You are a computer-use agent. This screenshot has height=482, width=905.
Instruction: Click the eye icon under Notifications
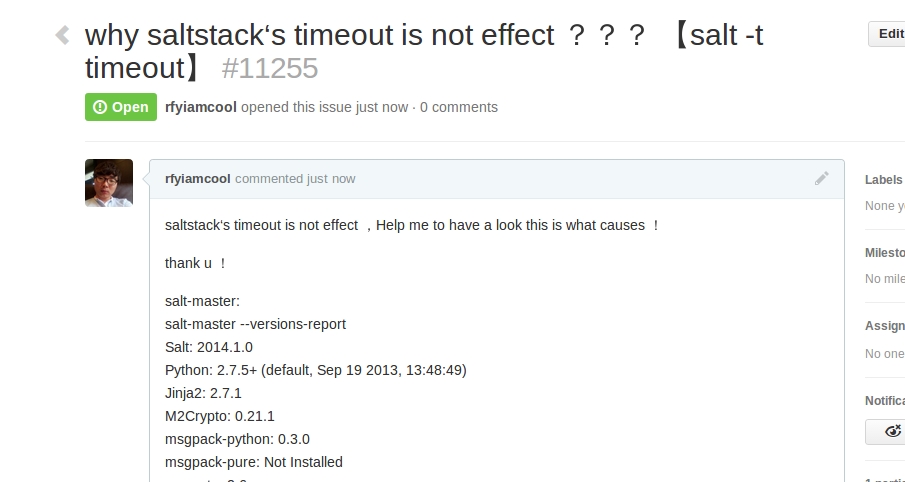coord(893,432)
